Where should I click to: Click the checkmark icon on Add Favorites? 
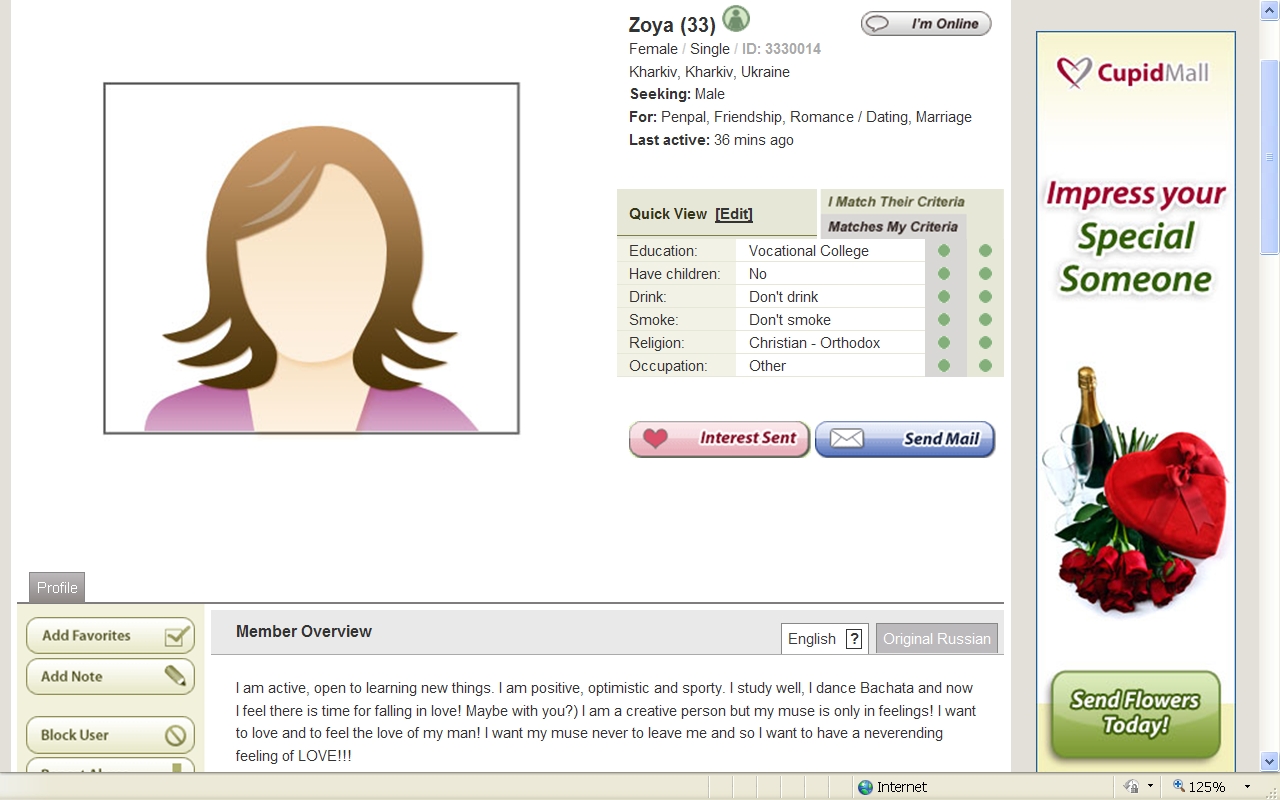(177, 635)
